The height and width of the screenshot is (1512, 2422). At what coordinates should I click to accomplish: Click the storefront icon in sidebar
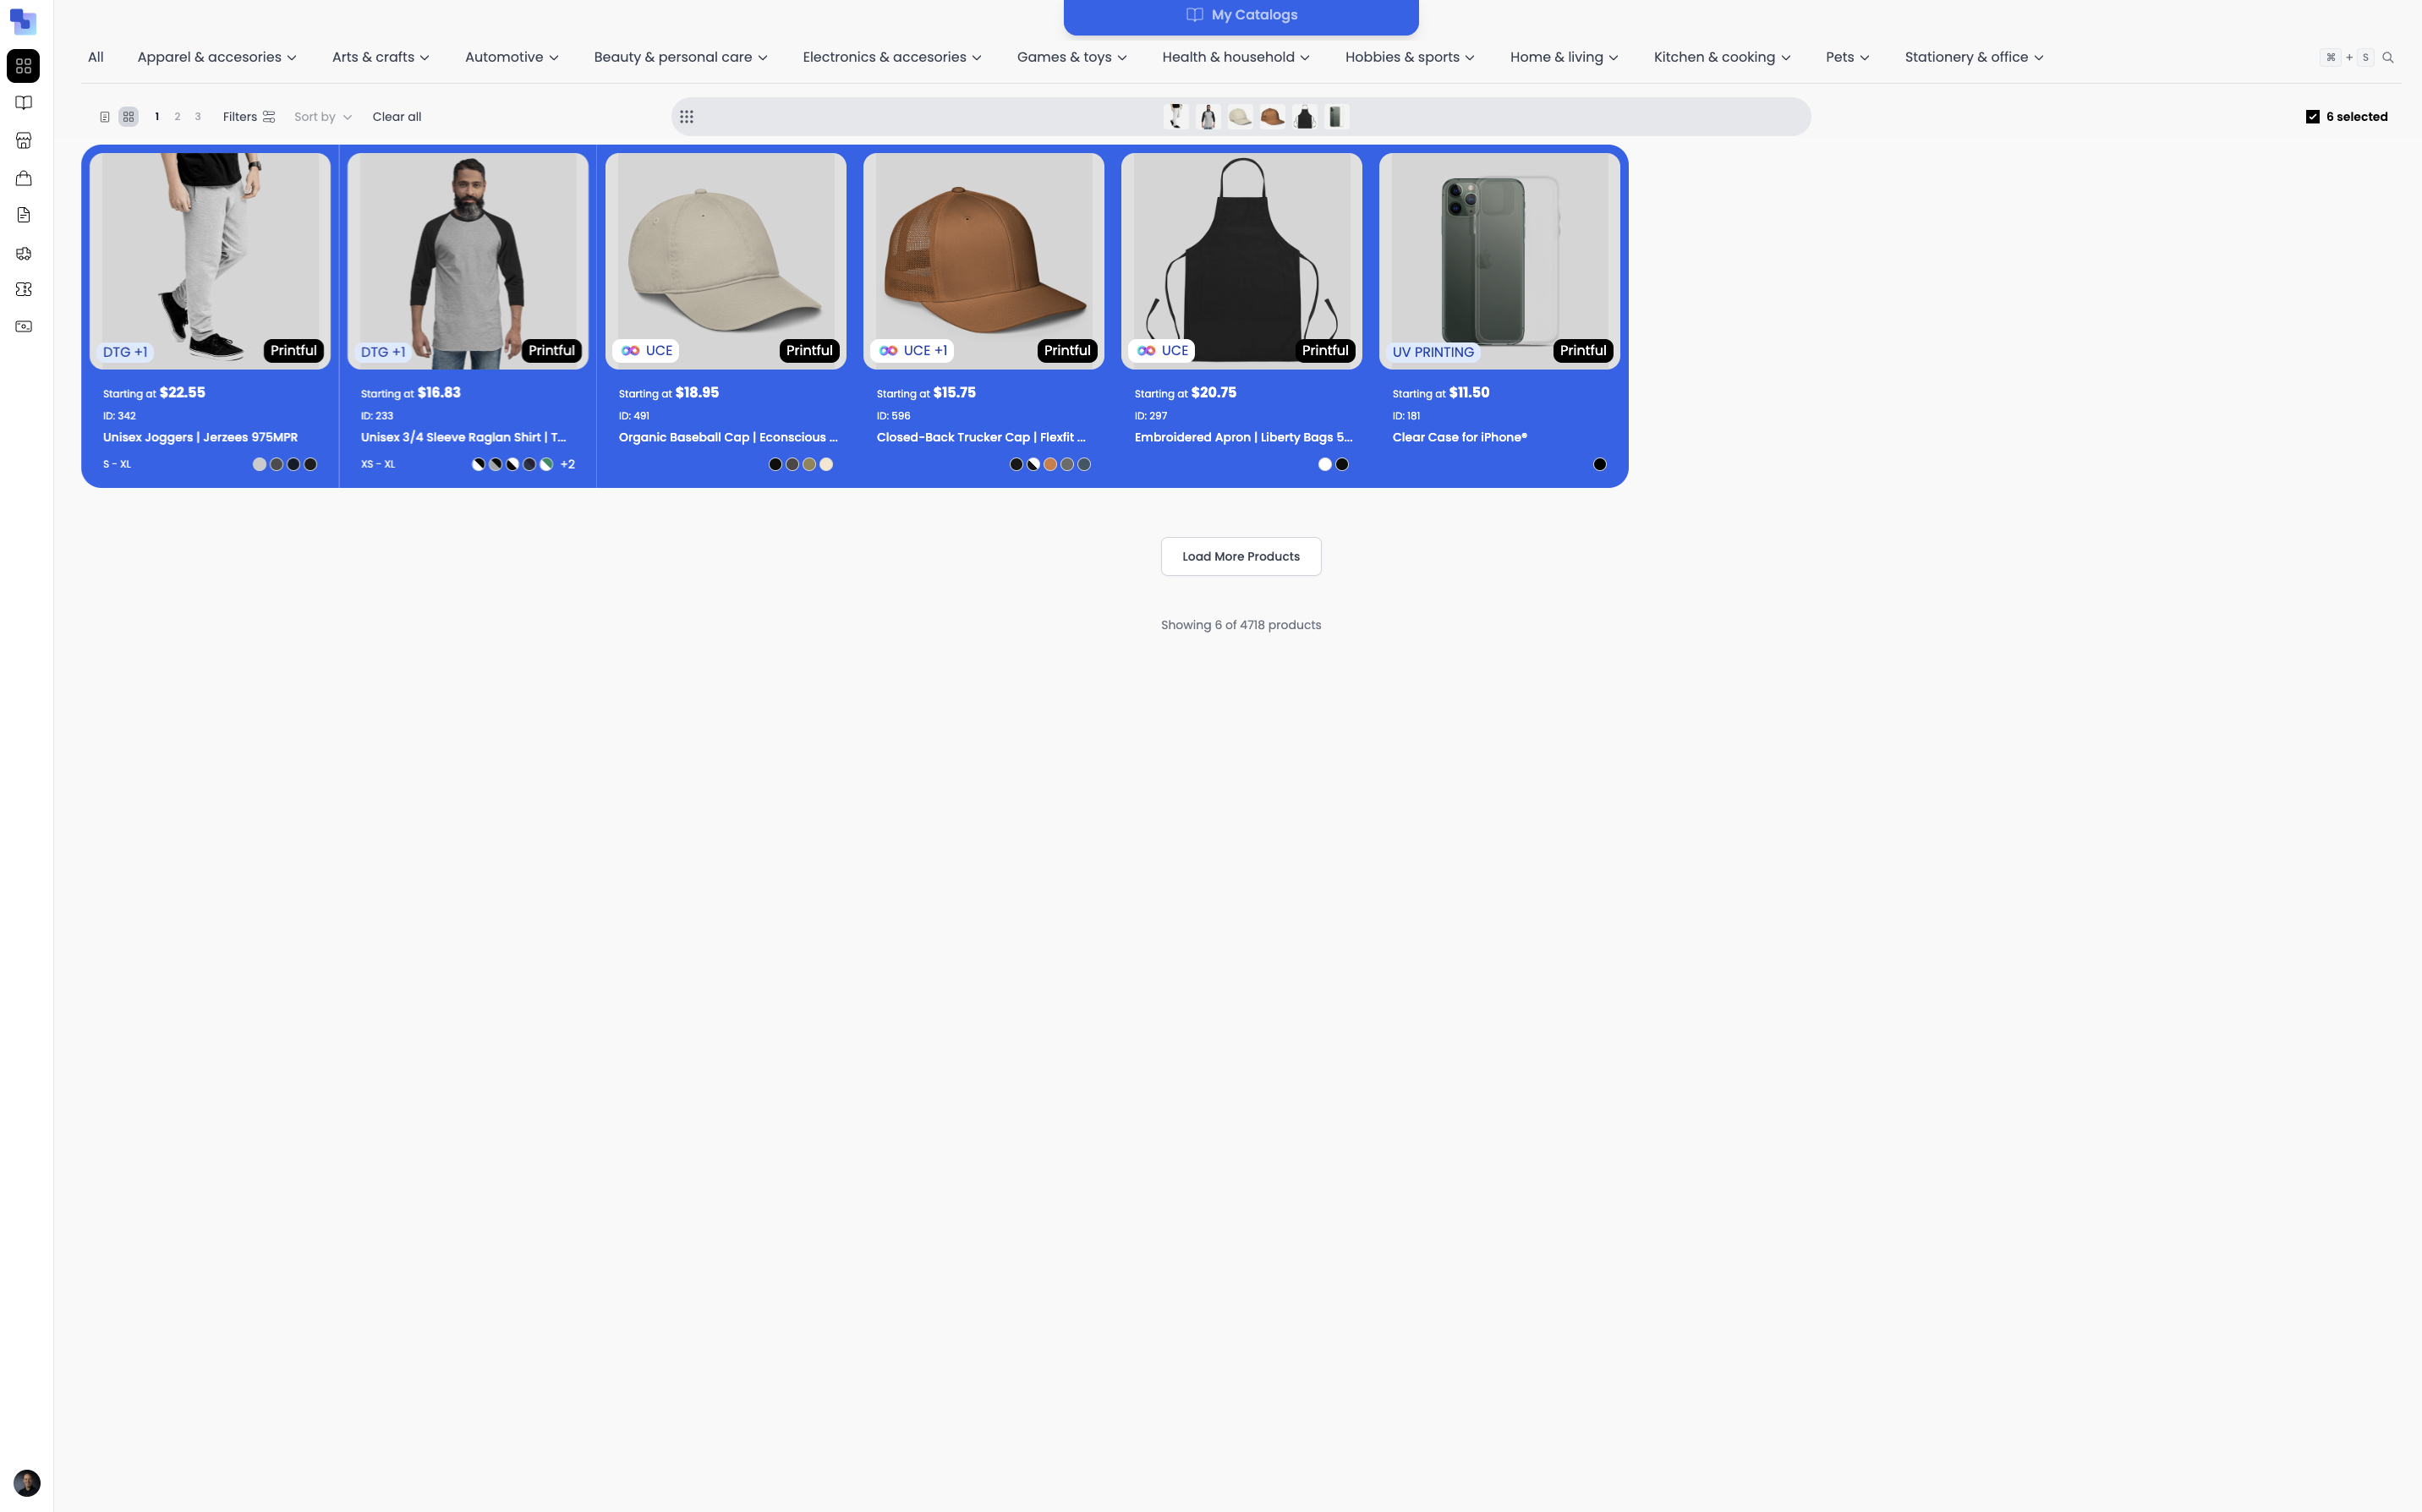click(x=23, y=140)
